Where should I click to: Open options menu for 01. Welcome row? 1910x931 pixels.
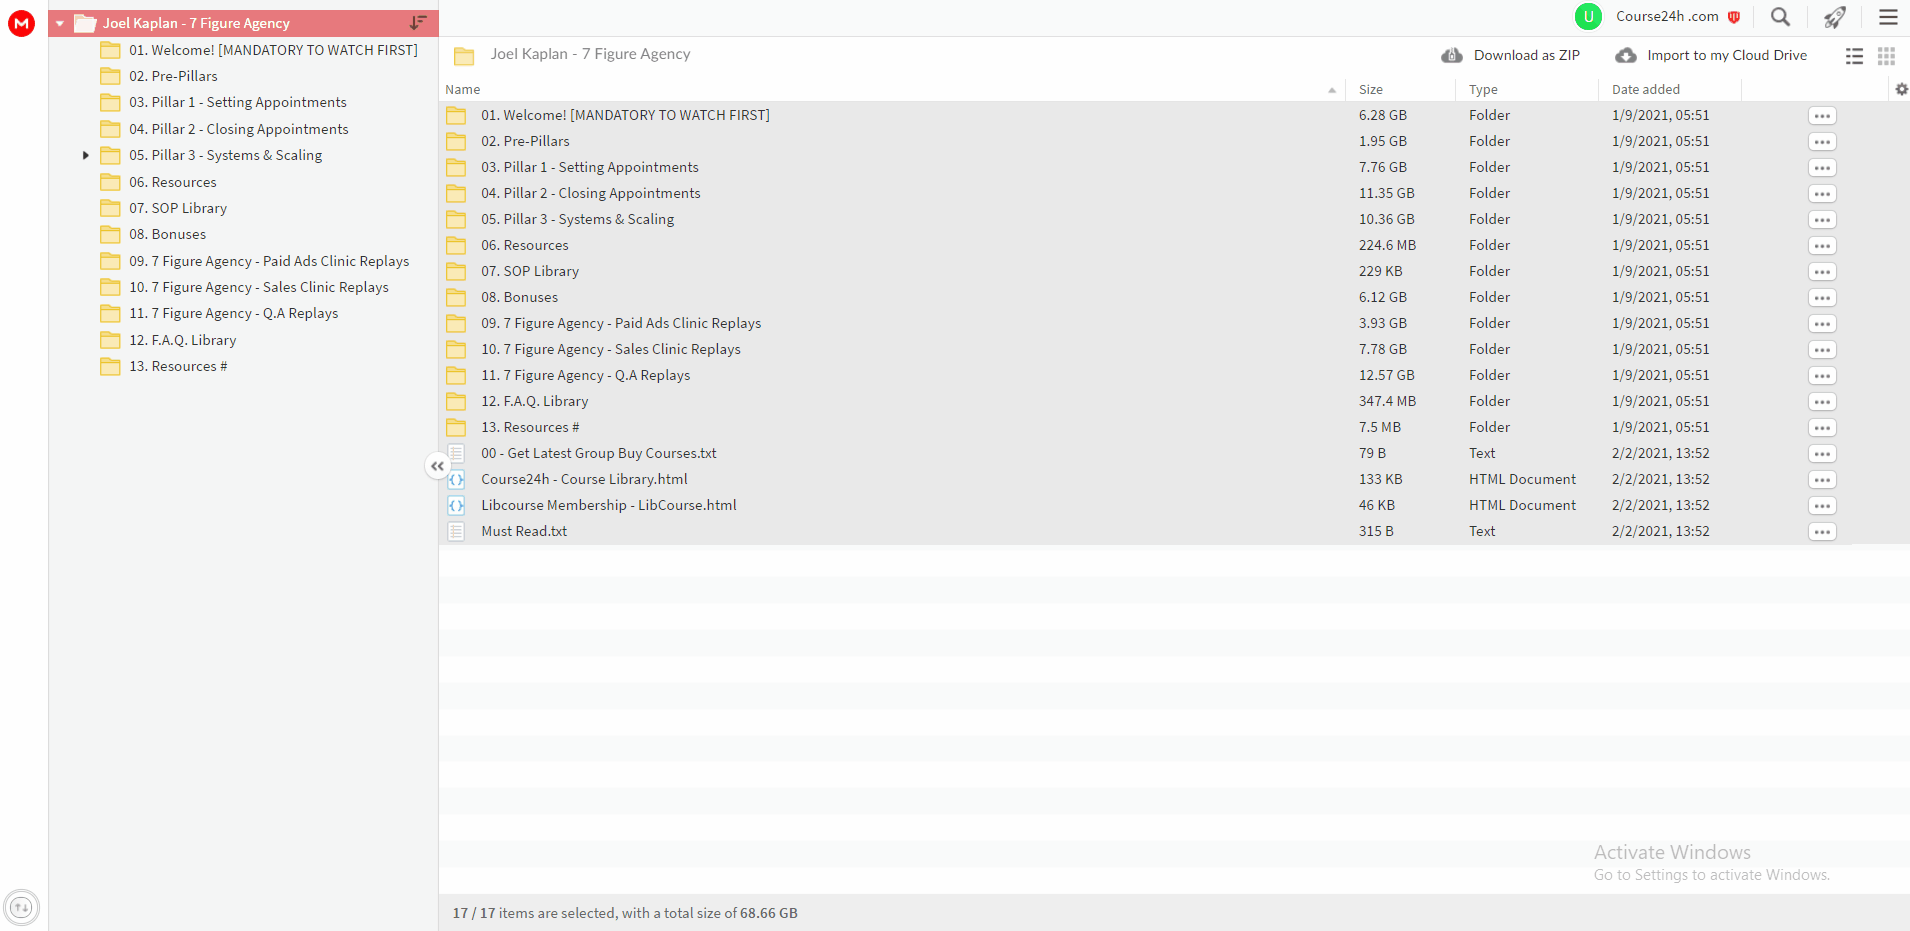(1822, 116)
